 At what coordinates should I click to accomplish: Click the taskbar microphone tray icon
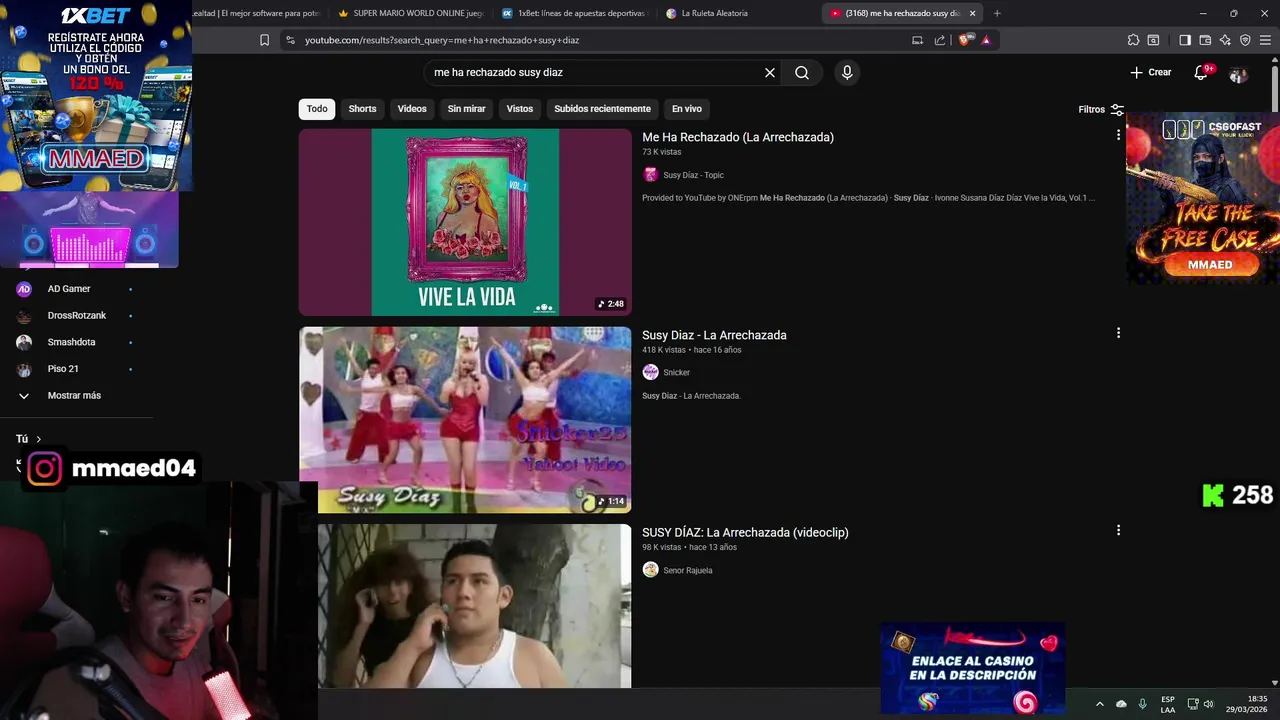(x=1142, y=704)
